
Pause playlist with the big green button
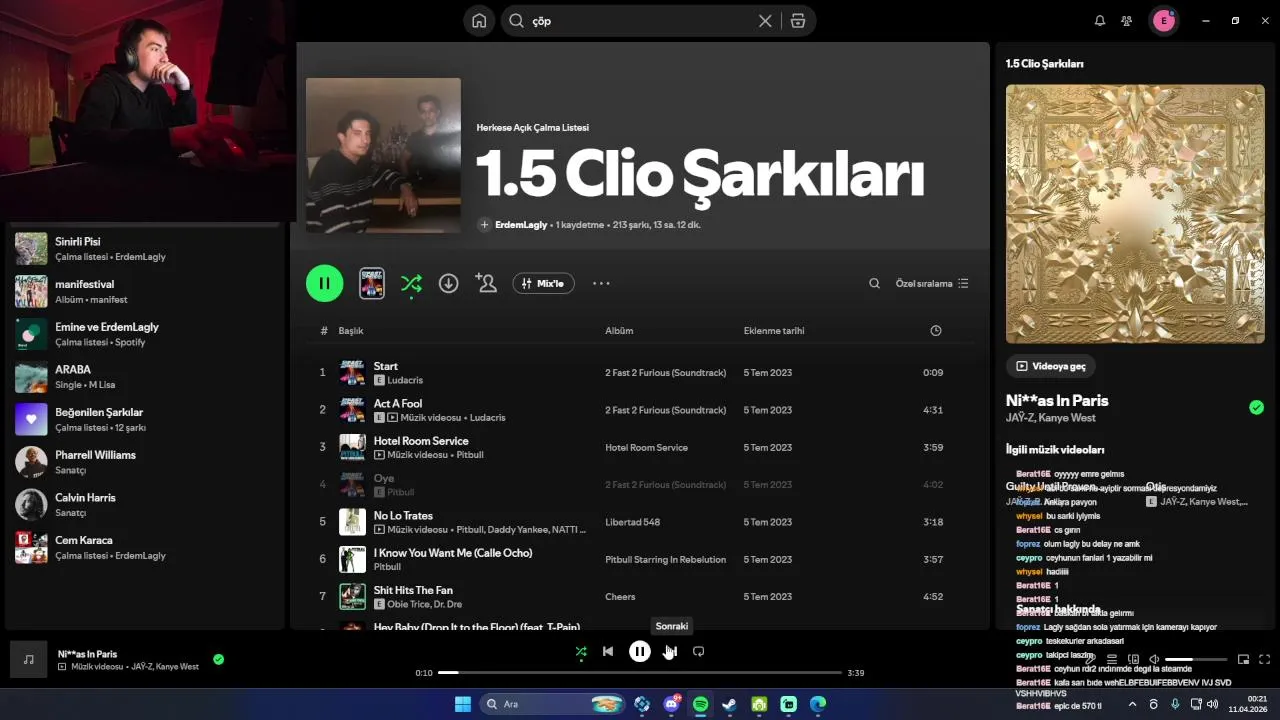[325, 283]
